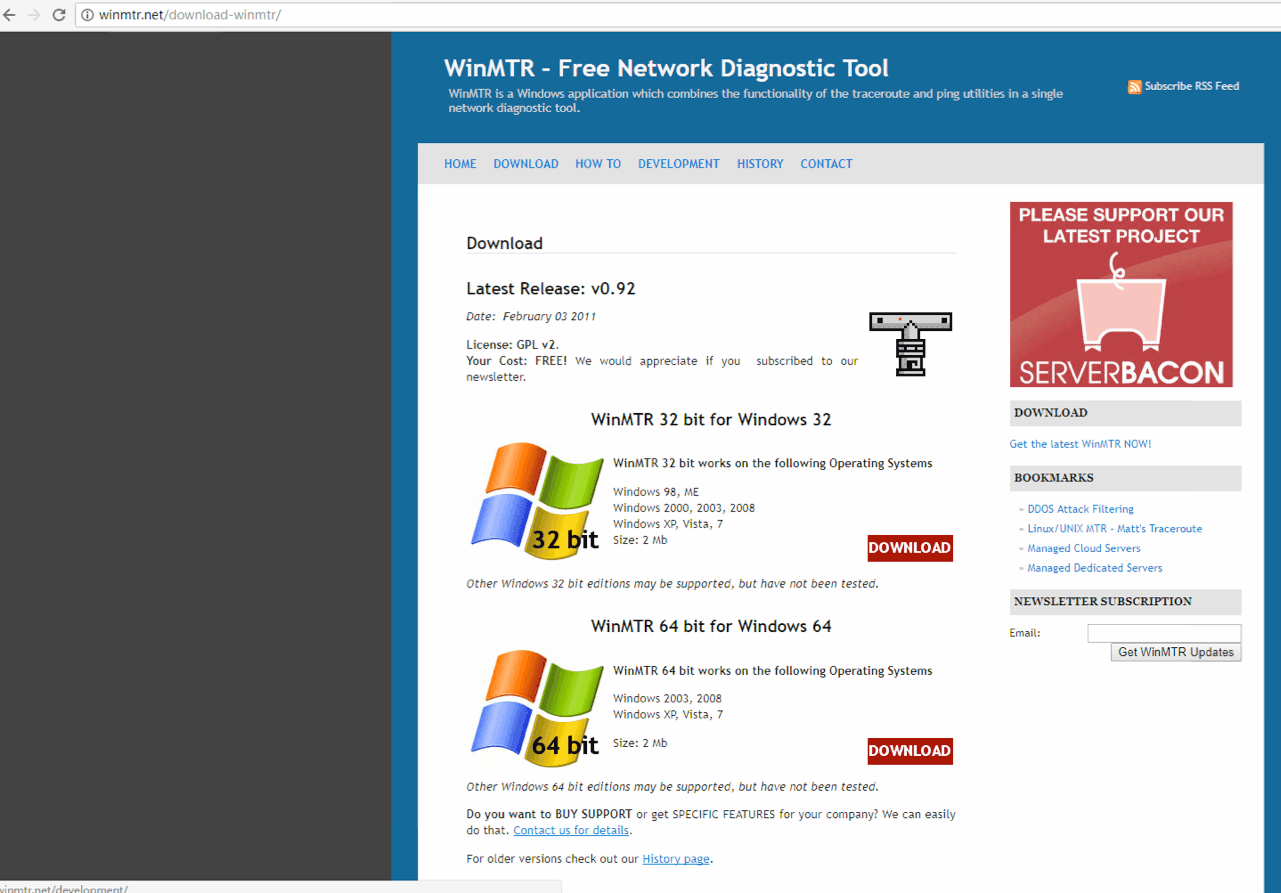Screen dimensions: 1281x893
Task: Click the WinMTR 64 bit for Windows 64 heading
Action: coord(711,627)
